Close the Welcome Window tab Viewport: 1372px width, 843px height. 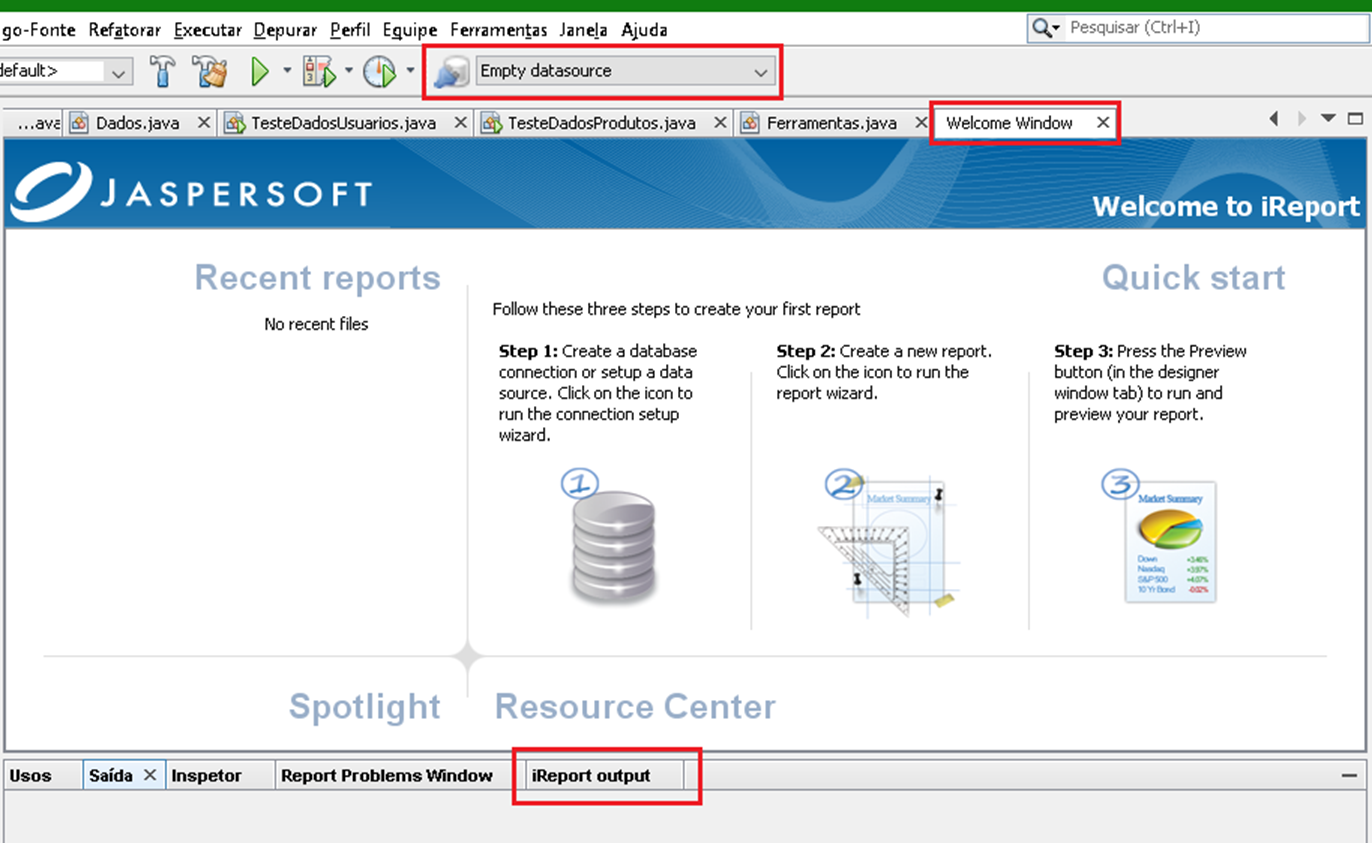[x=1103, y=122]
